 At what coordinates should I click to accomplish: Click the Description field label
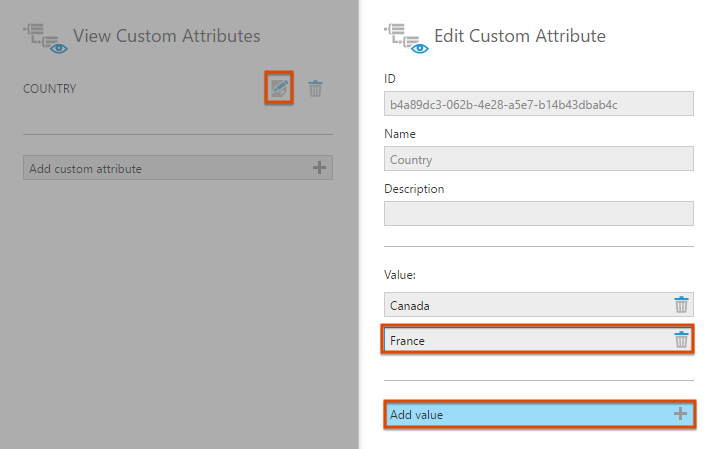[x=414, y=189]
